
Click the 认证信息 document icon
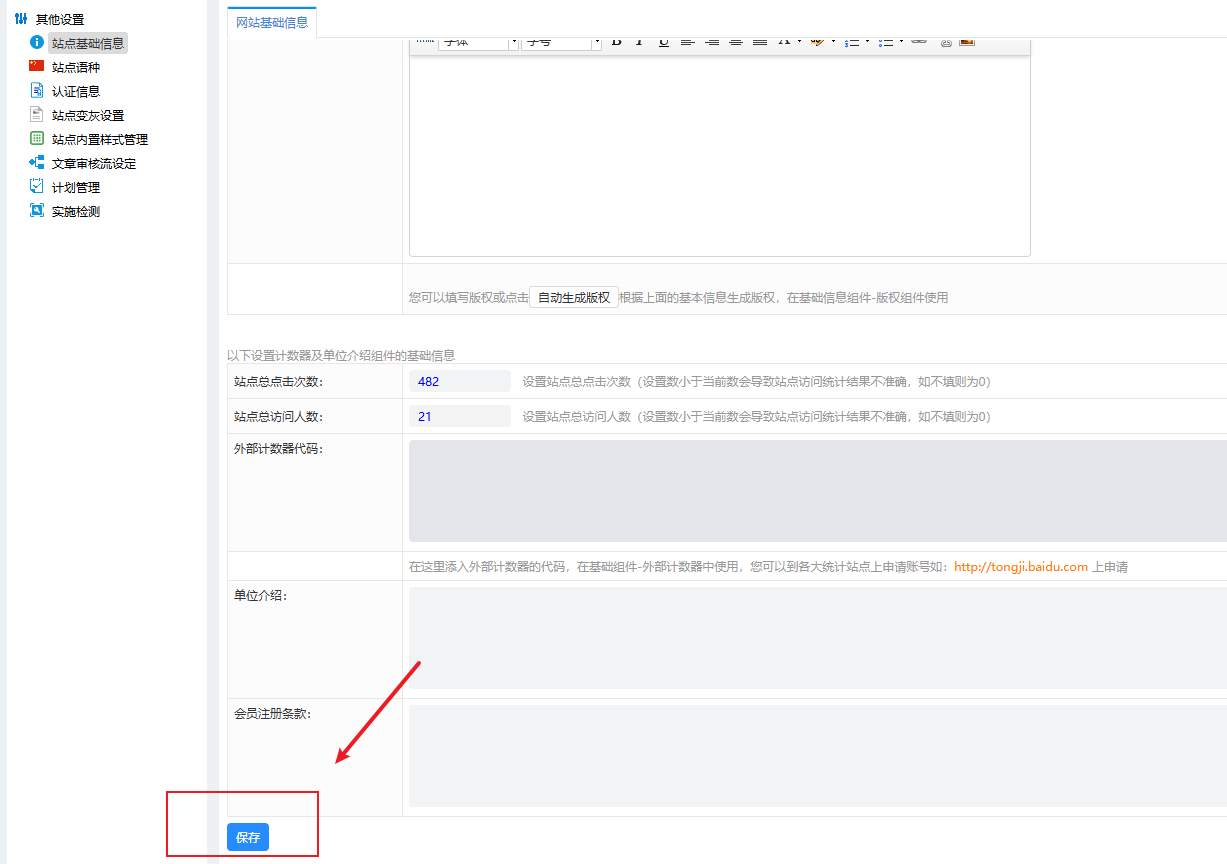pos(37,90)
